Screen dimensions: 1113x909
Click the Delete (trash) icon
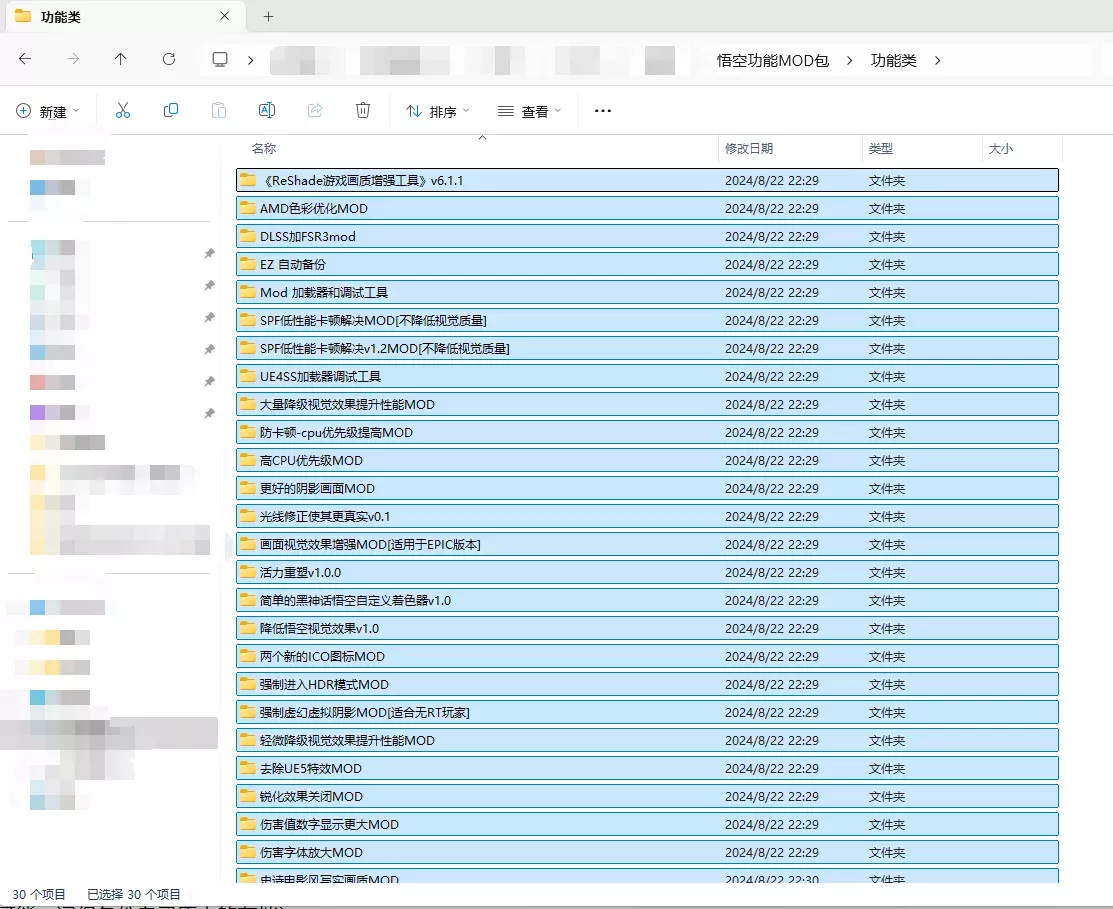[362, 110]
